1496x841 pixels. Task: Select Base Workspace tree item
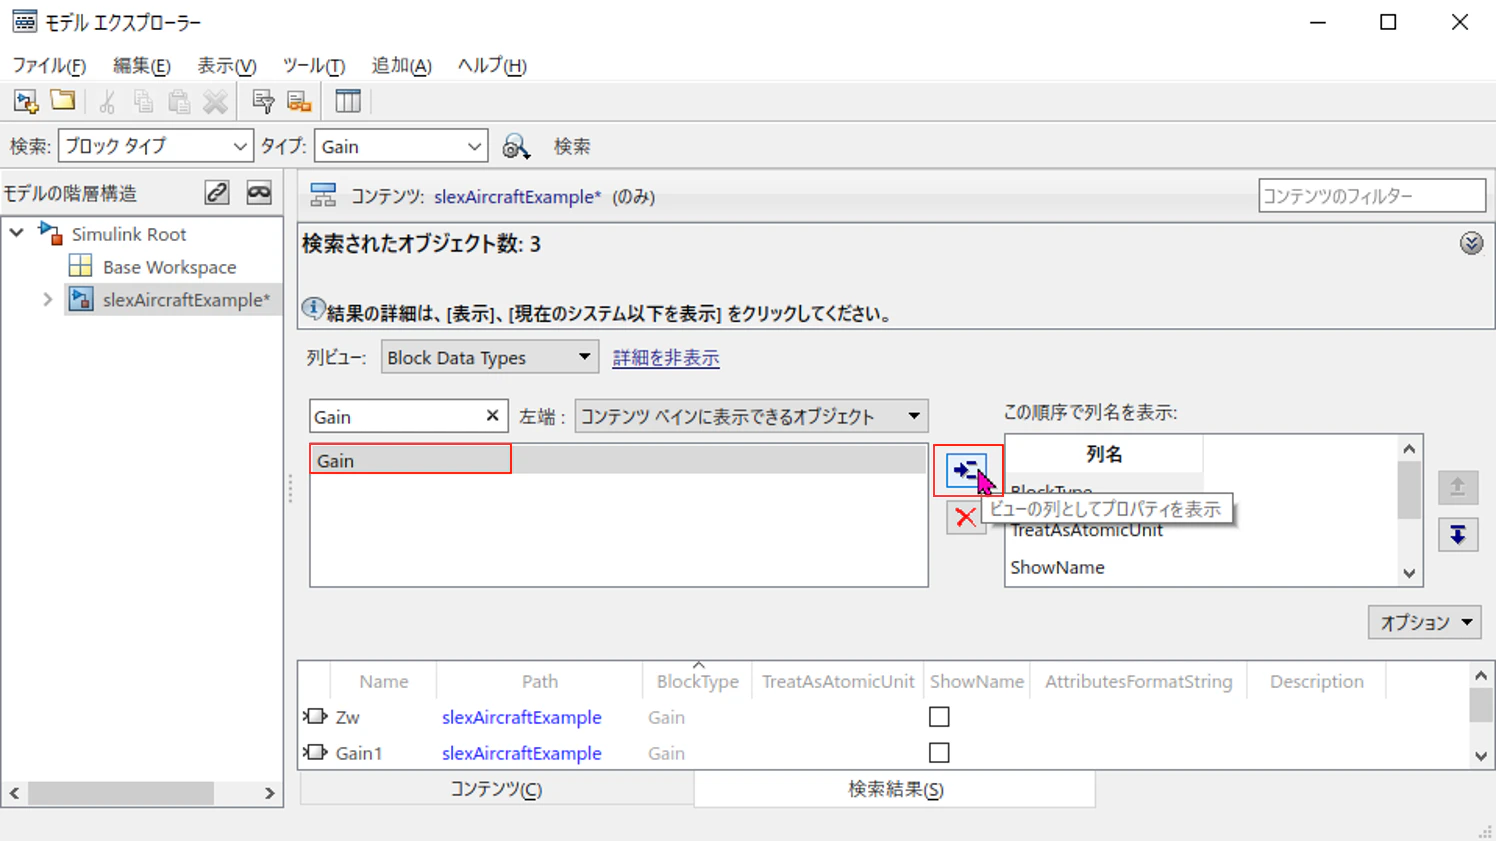pos(170,267)
